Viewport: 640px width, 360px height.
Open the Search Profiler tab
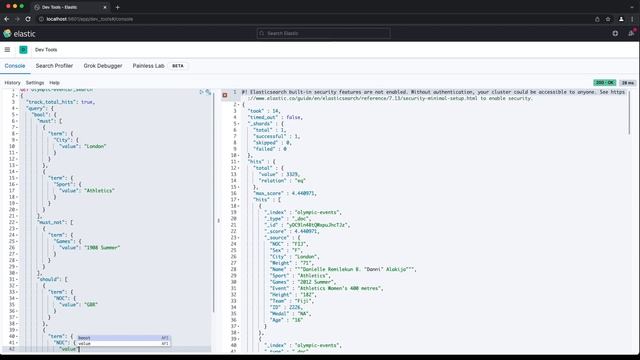[x=54, y=66]
